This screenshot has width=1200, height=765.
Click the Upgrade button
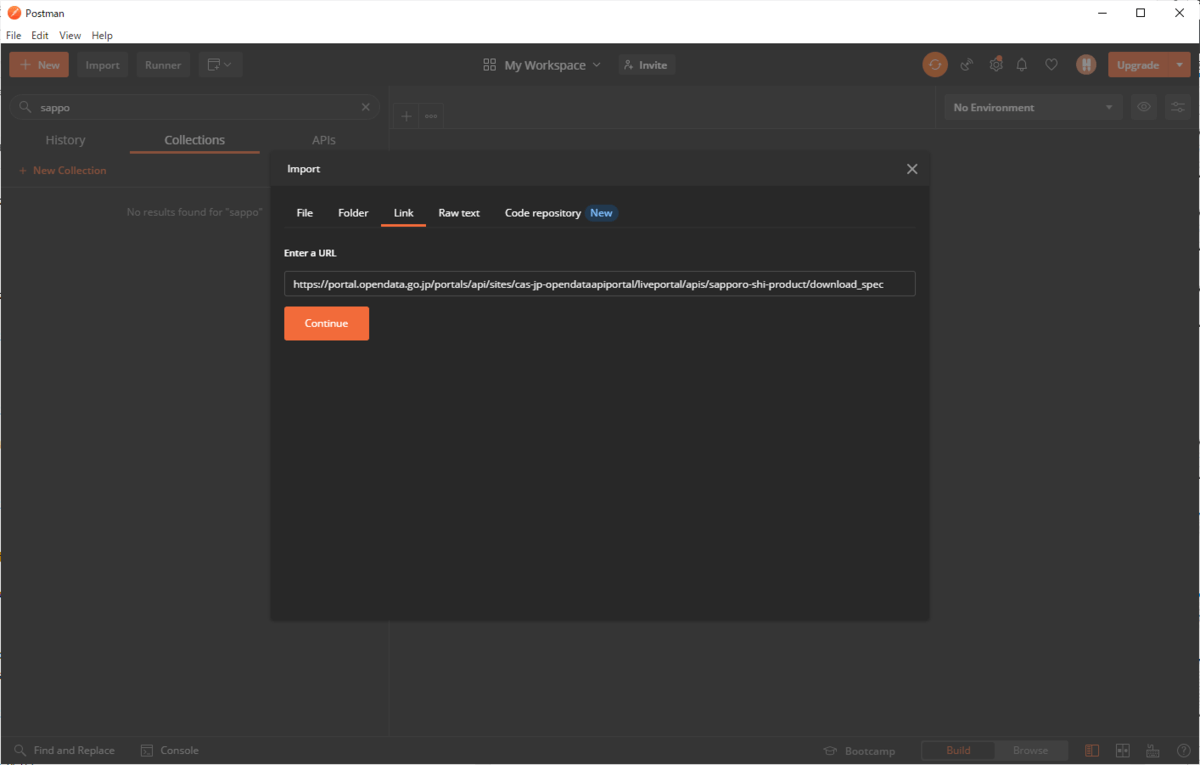point(1138,65)
